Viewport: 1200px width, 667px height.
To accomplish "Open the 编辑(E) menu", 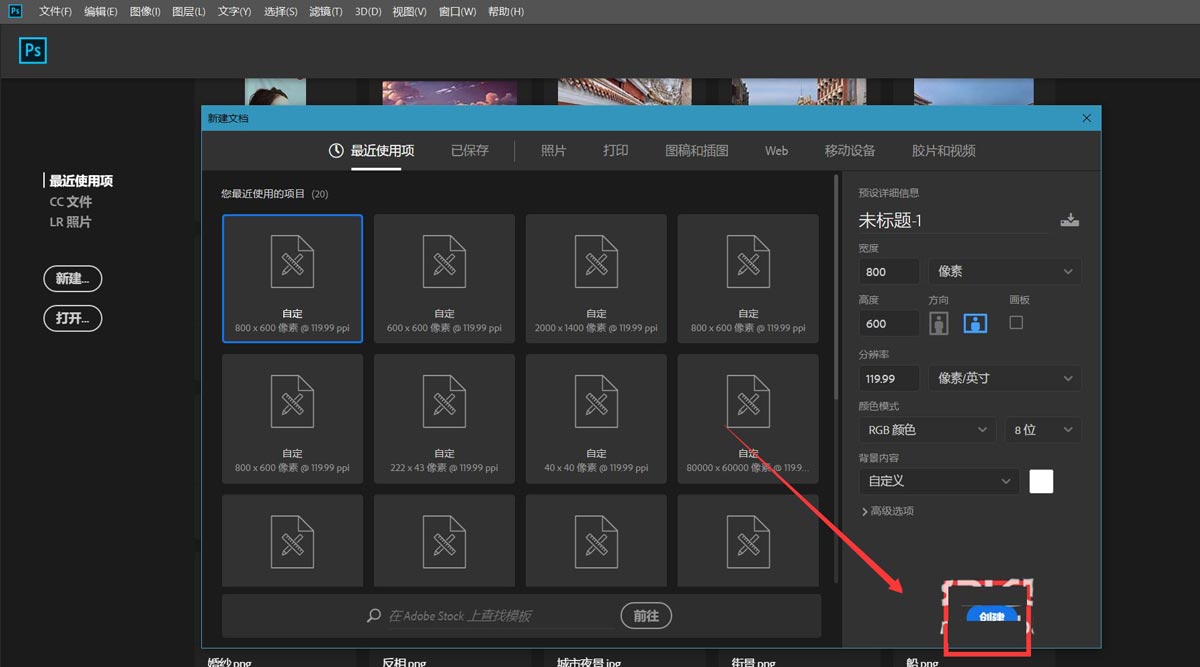I will tap(100, 12).
